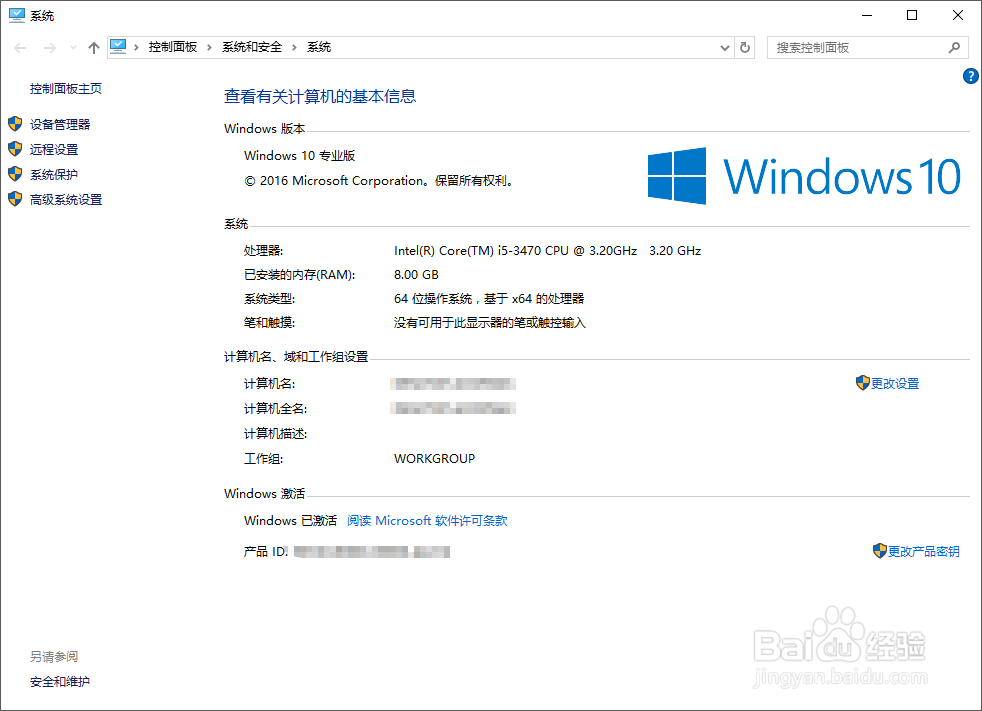Click shield icon beside 系统保护
Image resolution: width=982 pixels, height=711 pixels.
point(15,174)
